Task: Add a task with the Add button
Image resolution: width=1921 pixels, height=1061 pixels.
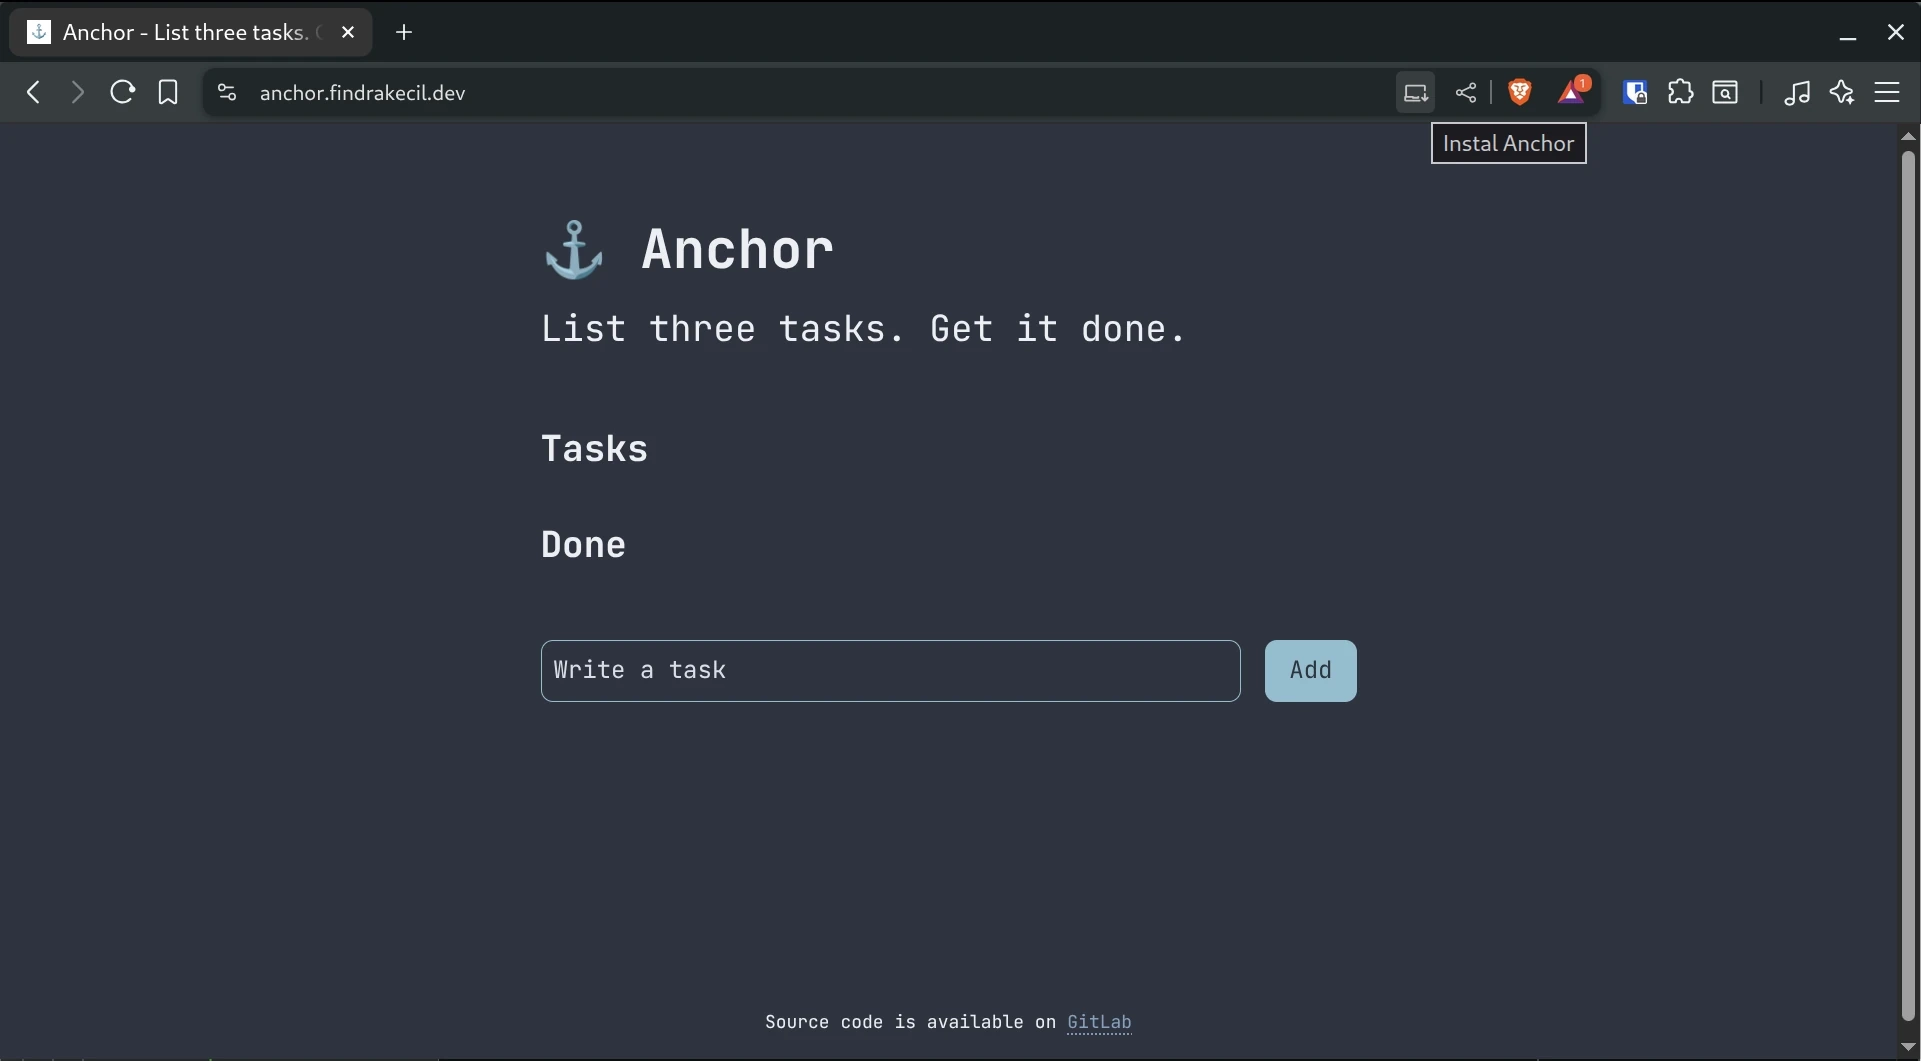Action: [x=1310, y=670]
